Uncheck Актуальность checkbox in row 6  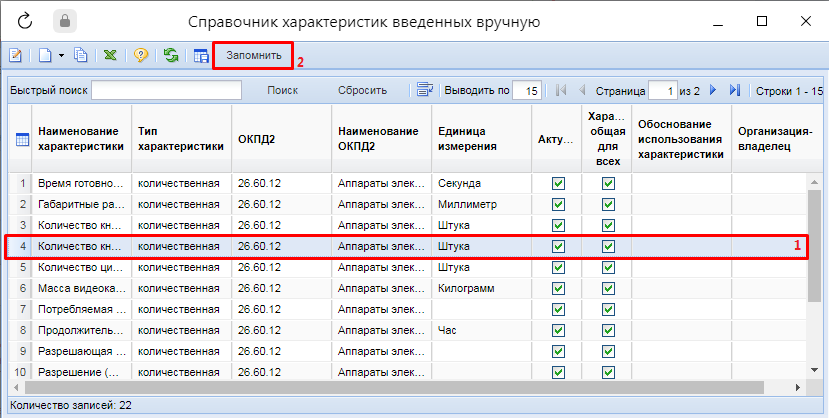click(558, 288)
